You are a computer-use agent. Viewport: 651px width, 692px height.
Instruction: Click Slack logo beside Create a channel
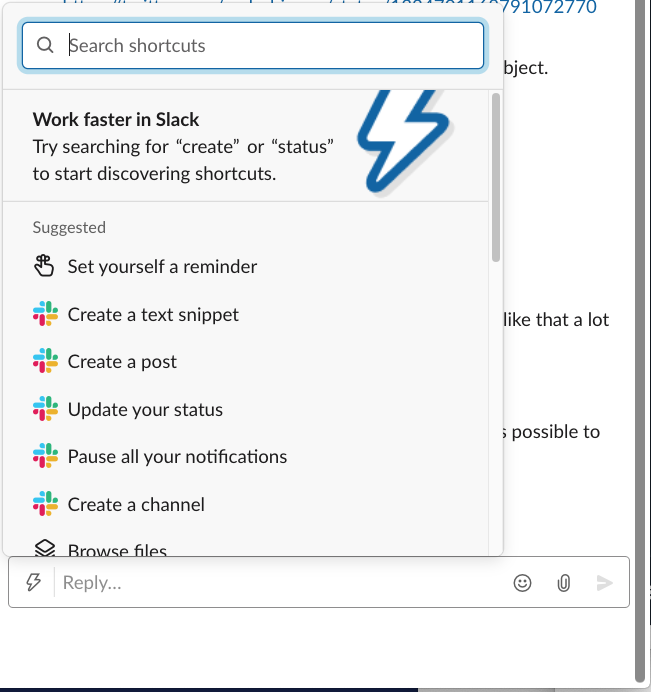[x=45, y=504]
